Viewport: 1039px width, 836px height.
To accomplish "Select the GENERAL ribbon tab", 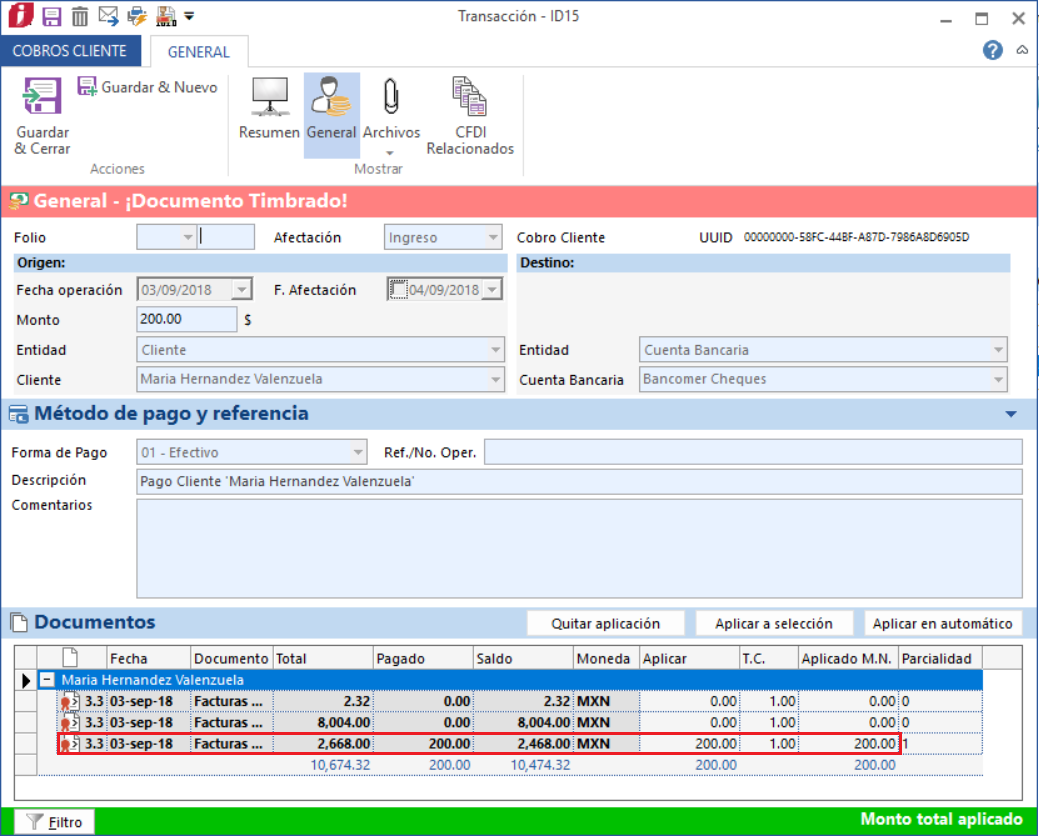I will click(x=198, y=52).
